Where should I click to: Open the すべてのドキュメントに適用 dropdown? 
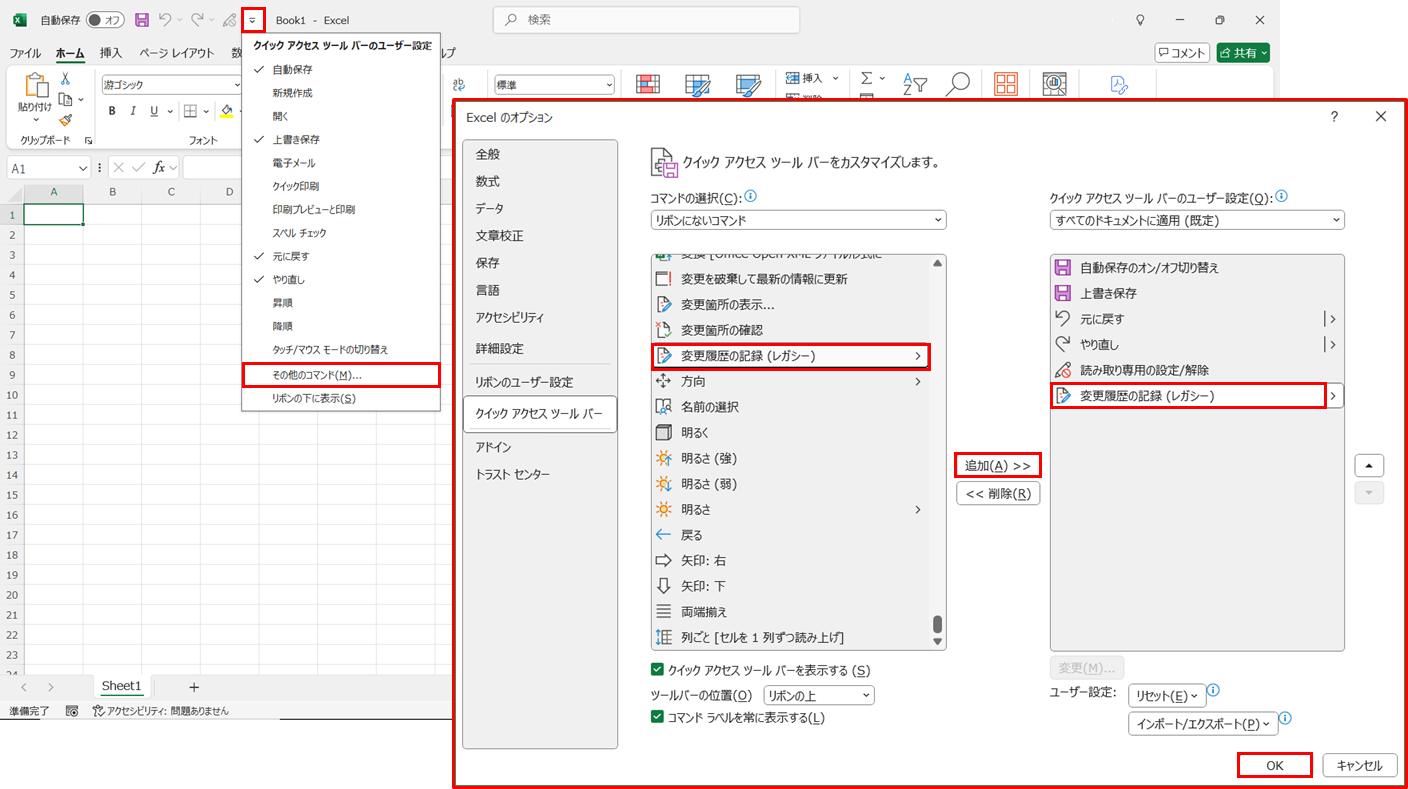[x=1197, y=220]
